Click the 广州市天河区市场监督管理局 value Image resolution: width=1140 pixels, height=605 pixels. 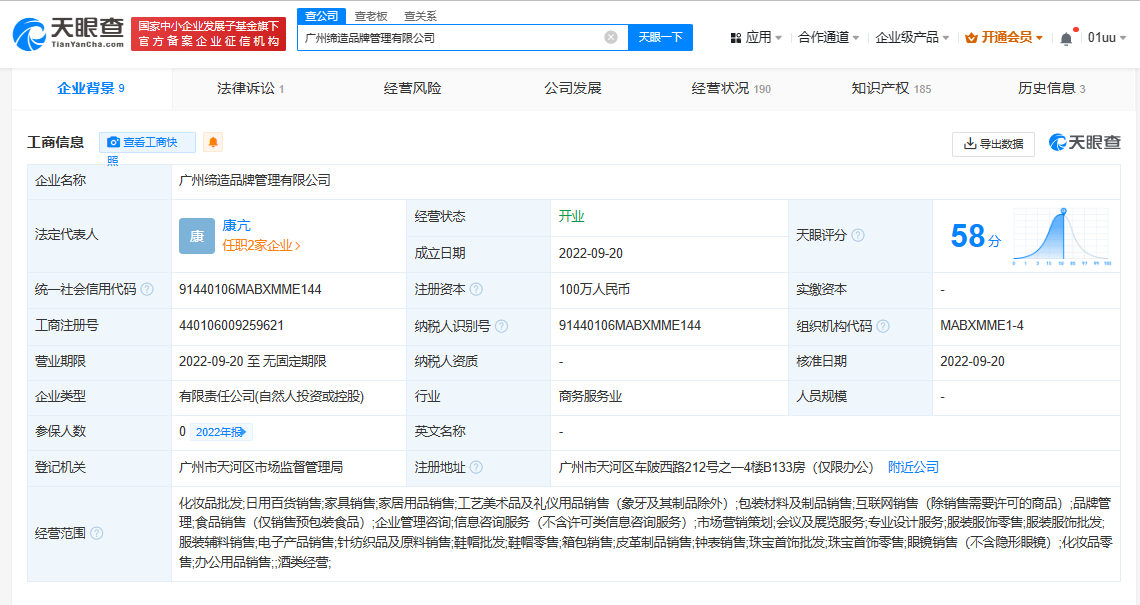coord(261,468)
